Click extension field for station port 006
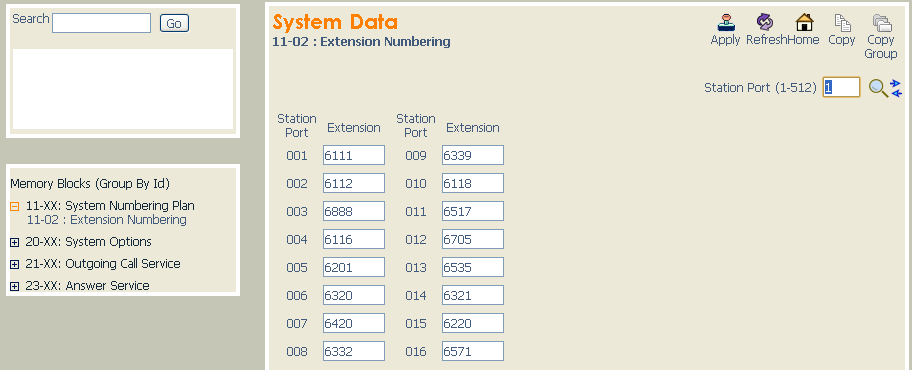This screenshot has height=370, width=912. pos(354,295)
